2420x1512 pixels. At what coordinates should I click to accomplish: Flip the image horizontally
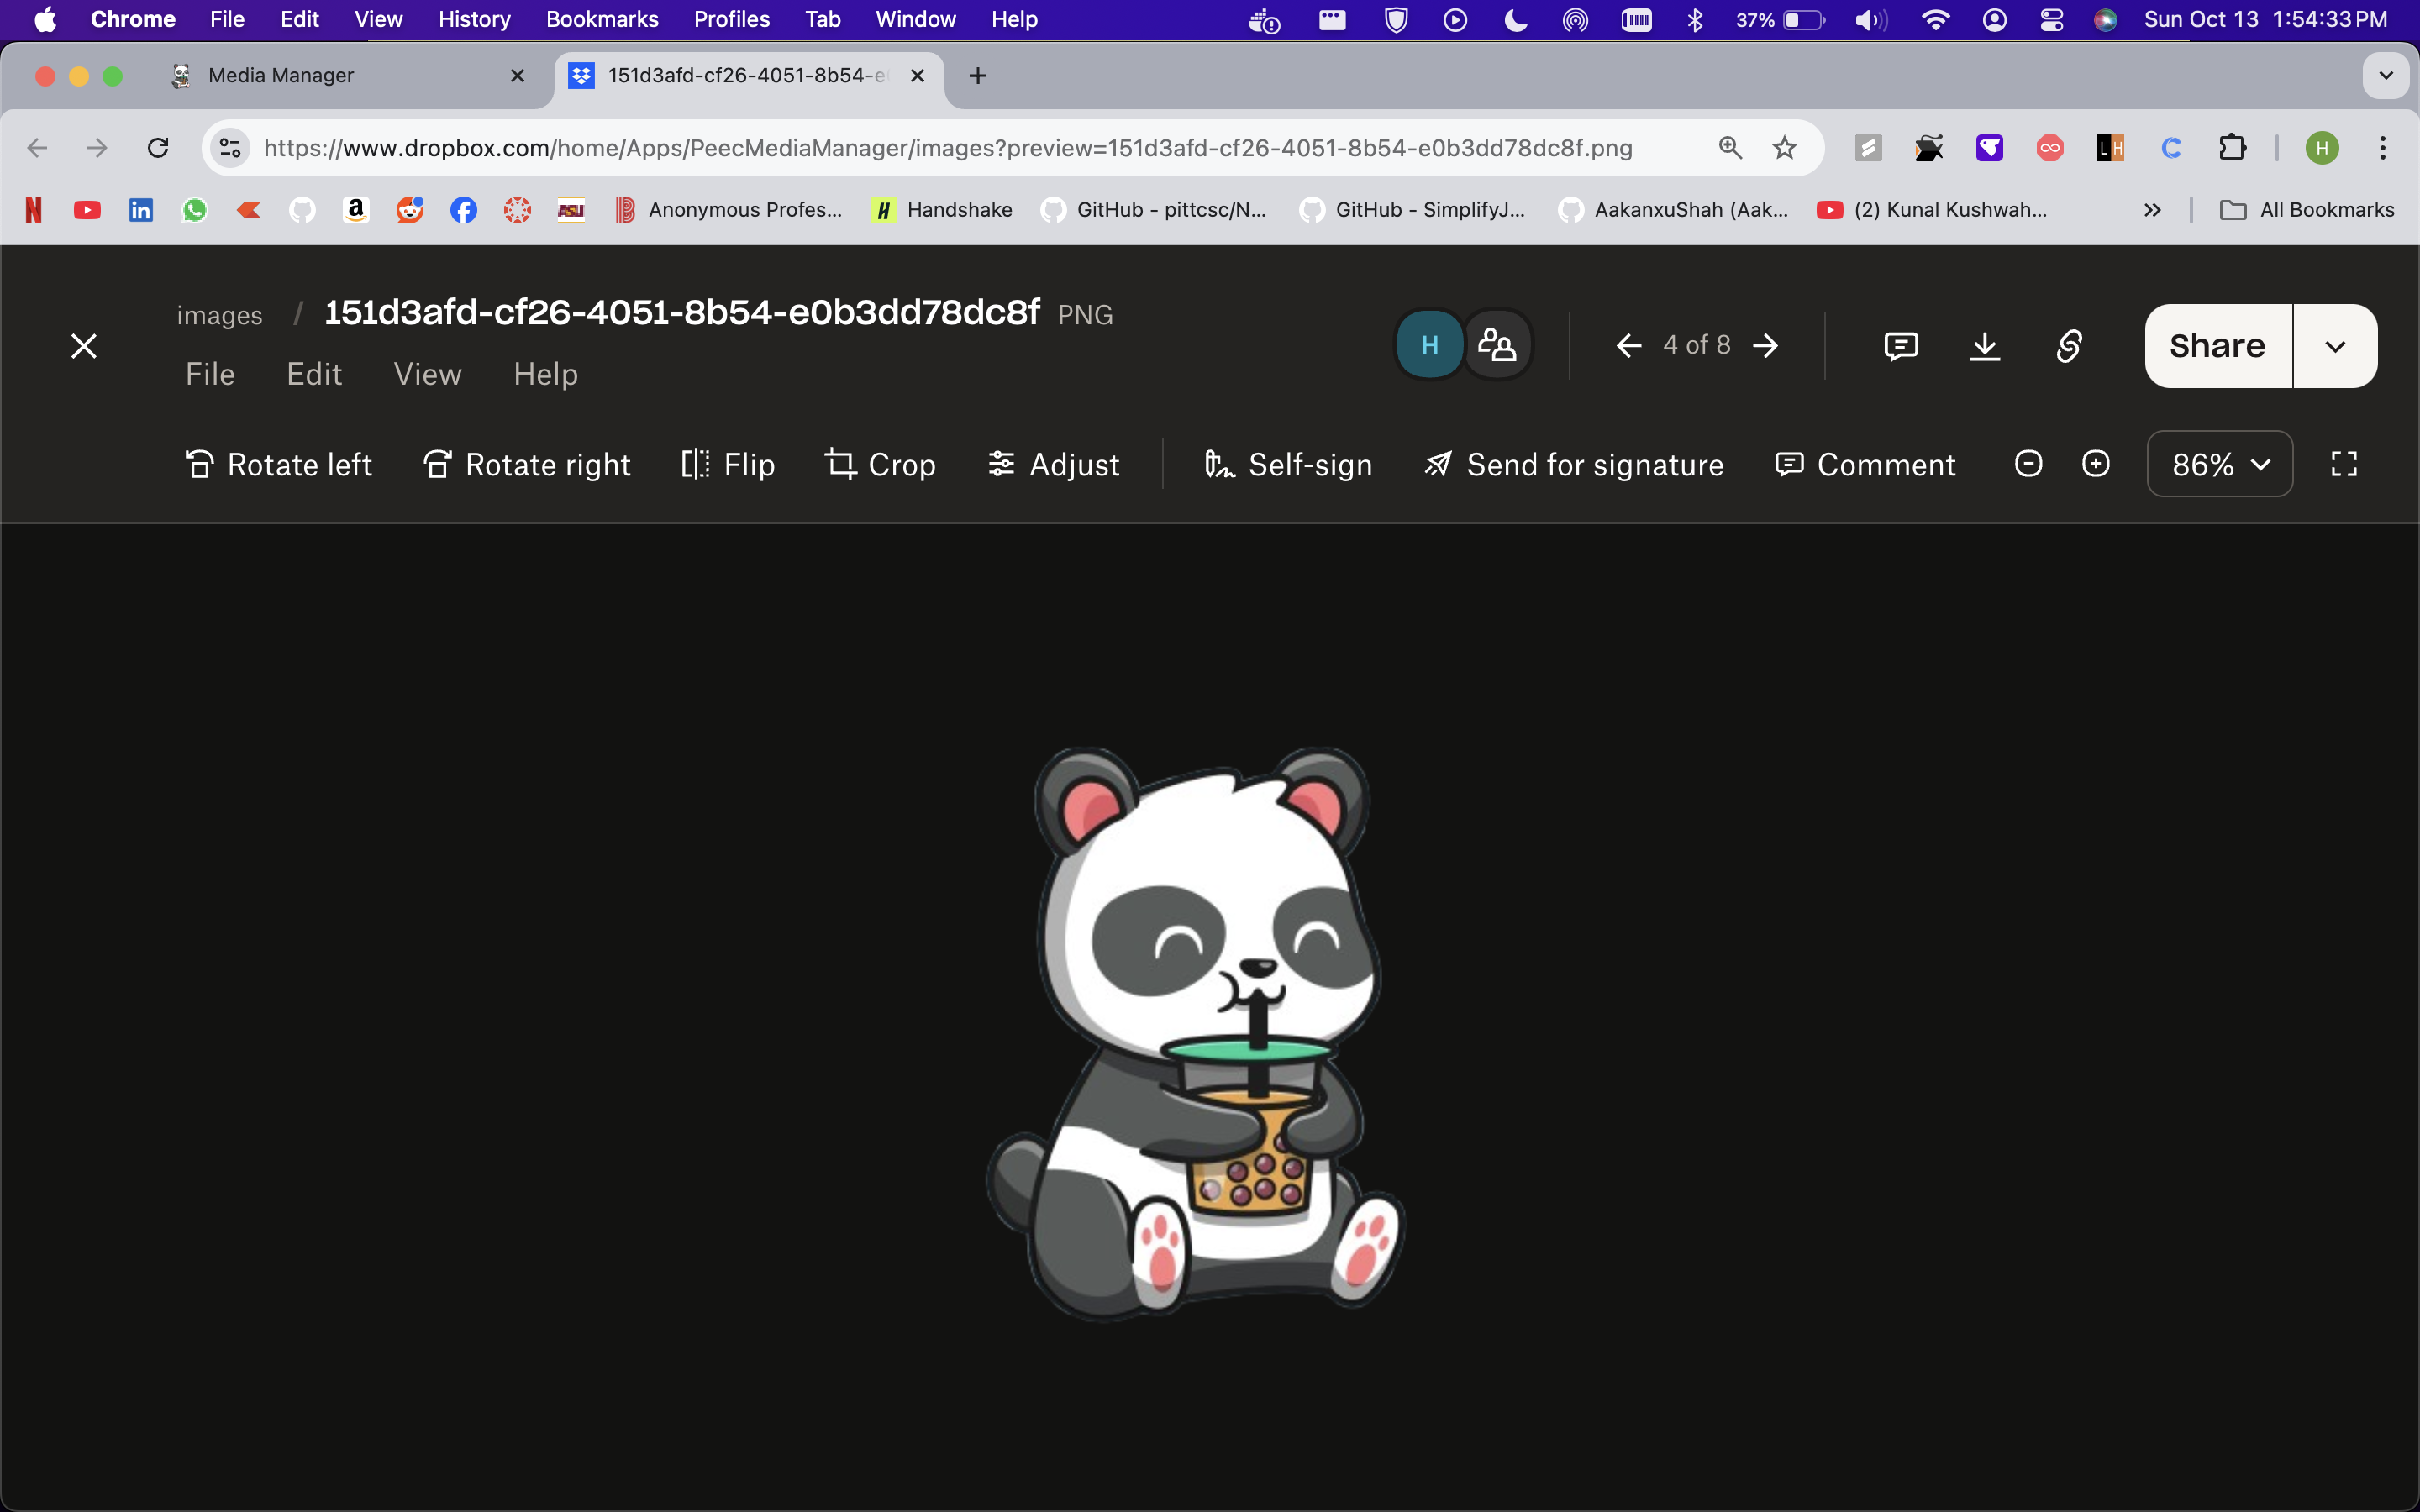tap(728, 465)
